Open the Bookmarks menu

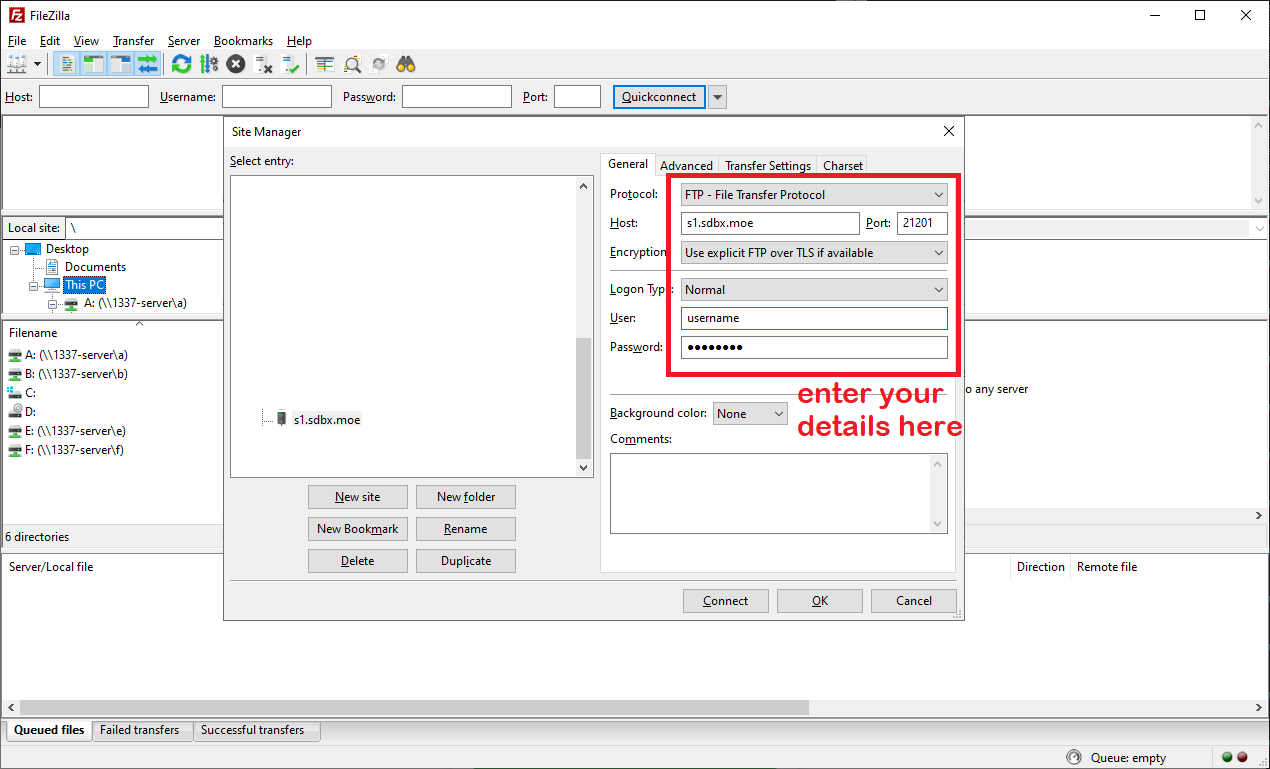click(243, 41)
